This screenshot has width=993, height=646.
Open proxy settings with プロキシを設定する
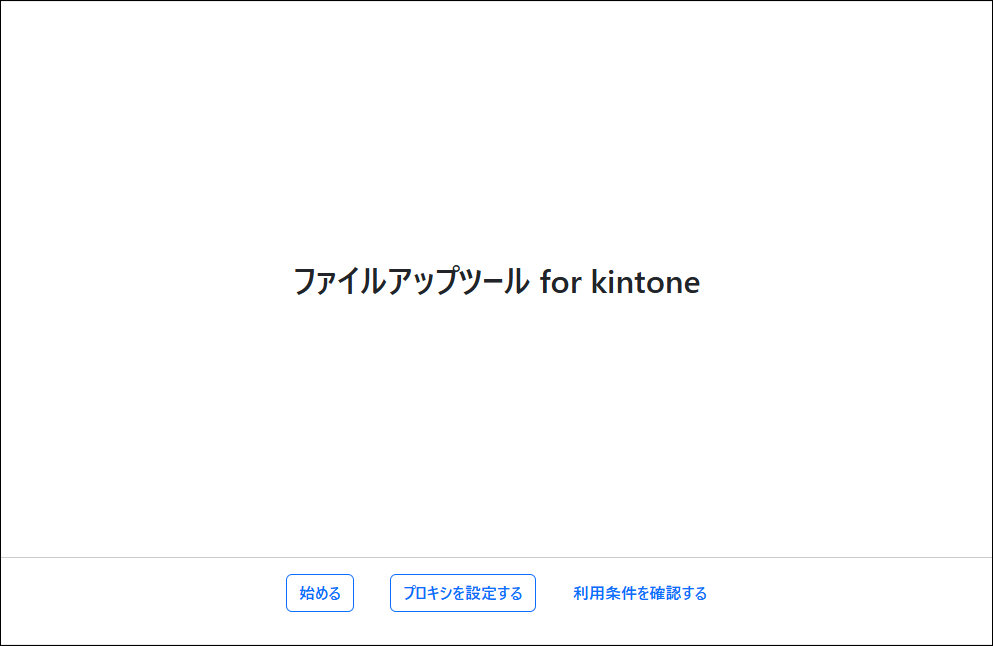tap(462, 593)
